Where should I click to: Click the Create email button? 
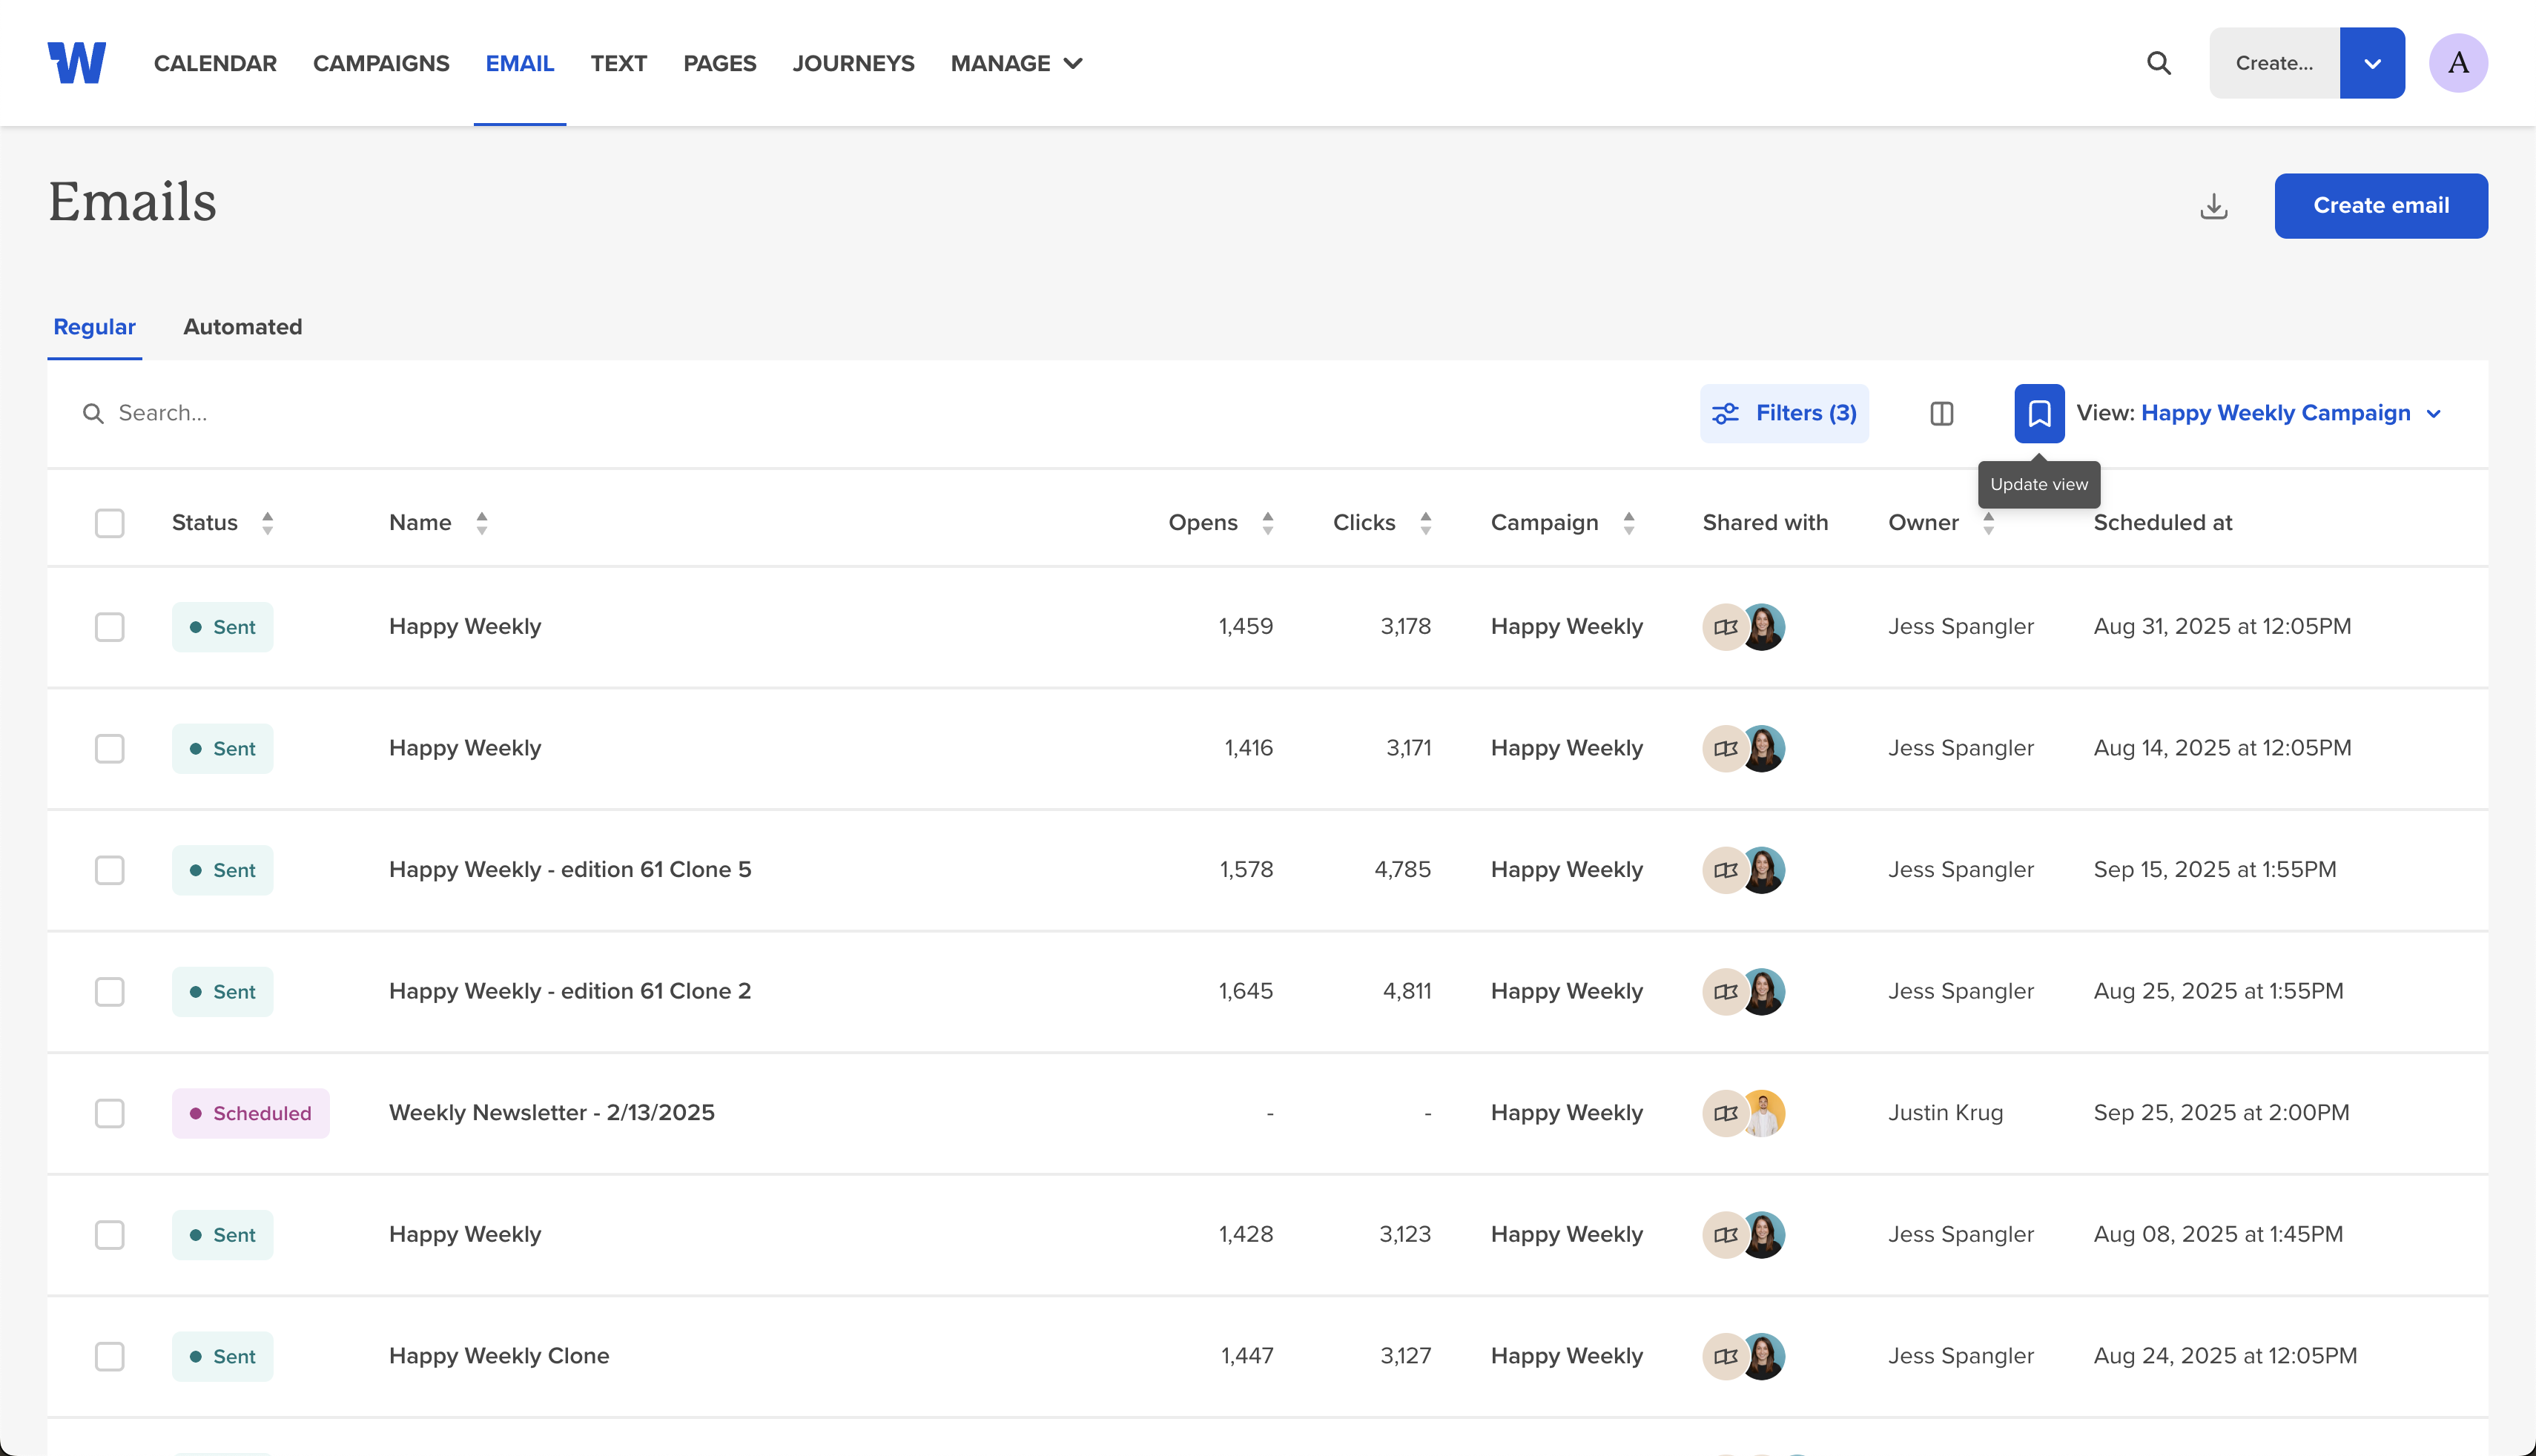click(2381, 206)
